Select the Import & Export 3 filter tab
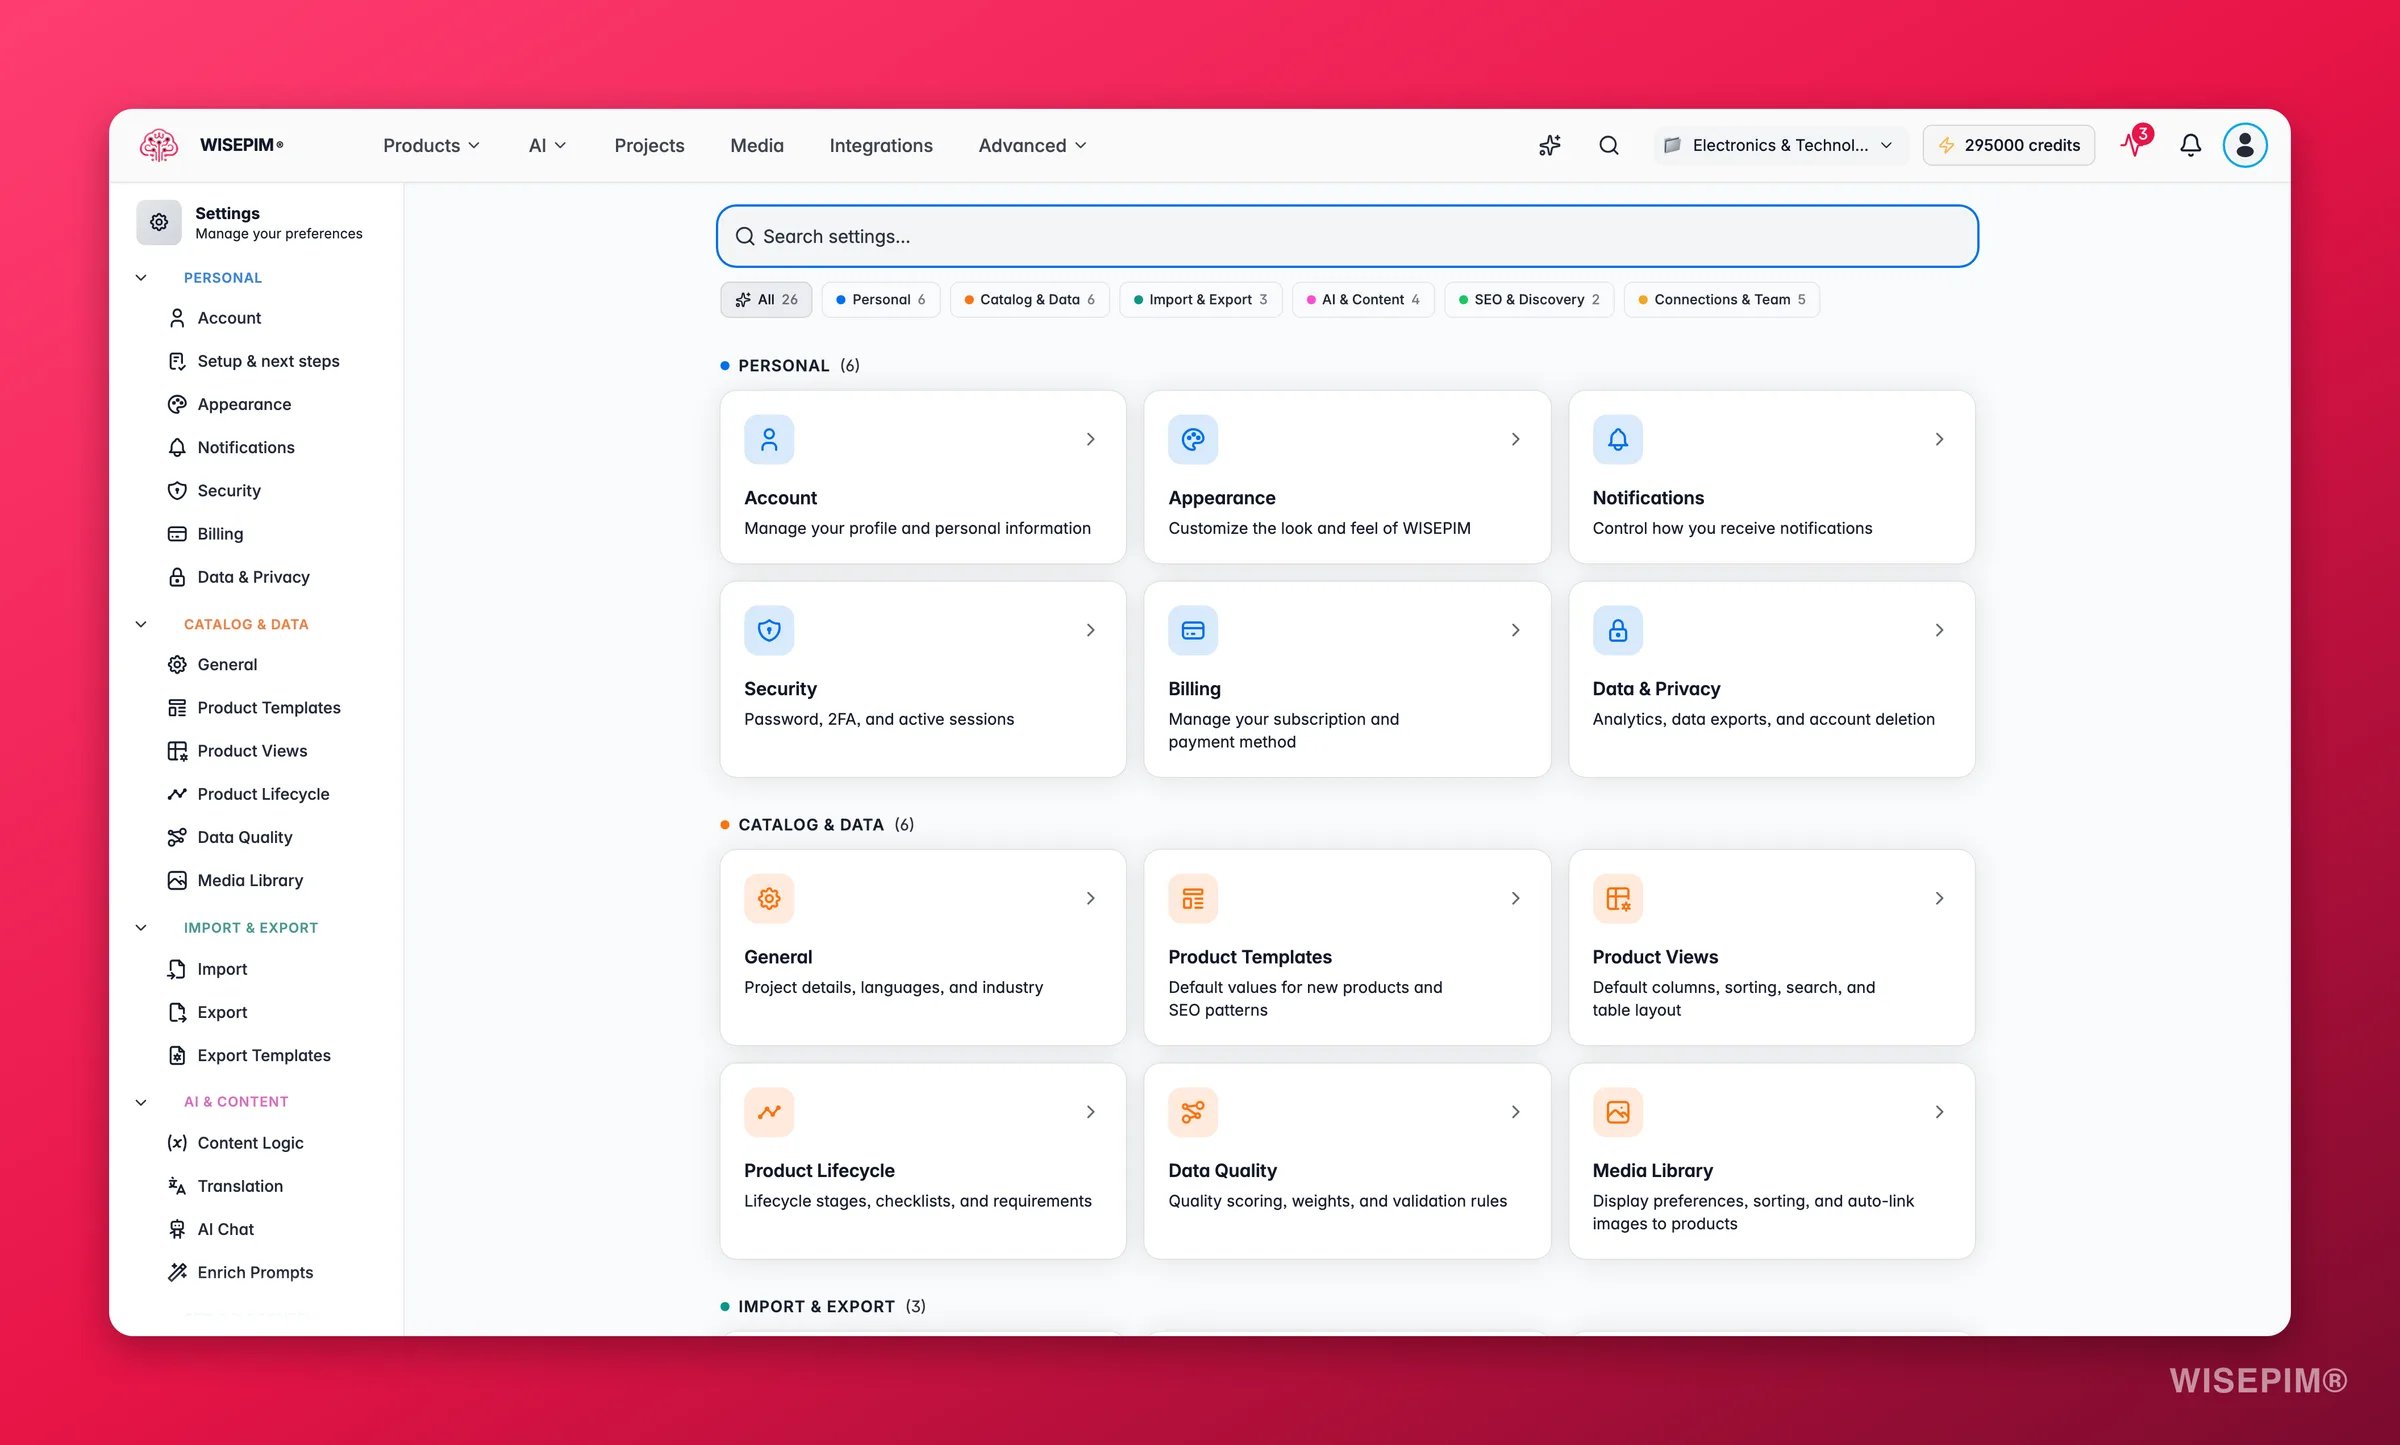This screenshot has height=1445, width=2400. [x=1200, y=299]
